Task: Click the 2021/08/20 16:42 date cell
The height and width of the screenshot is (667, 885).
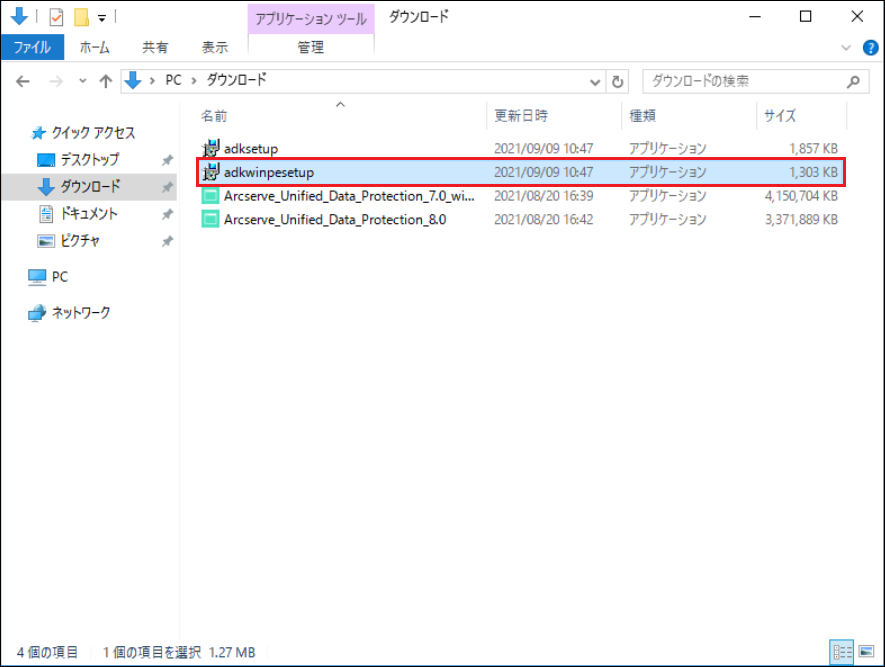Action: [544, 220]
